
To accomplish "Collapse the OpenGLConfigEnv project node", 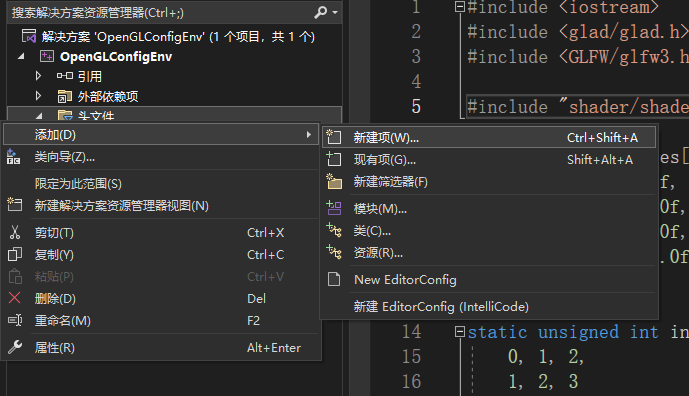I will click(21, 56).
